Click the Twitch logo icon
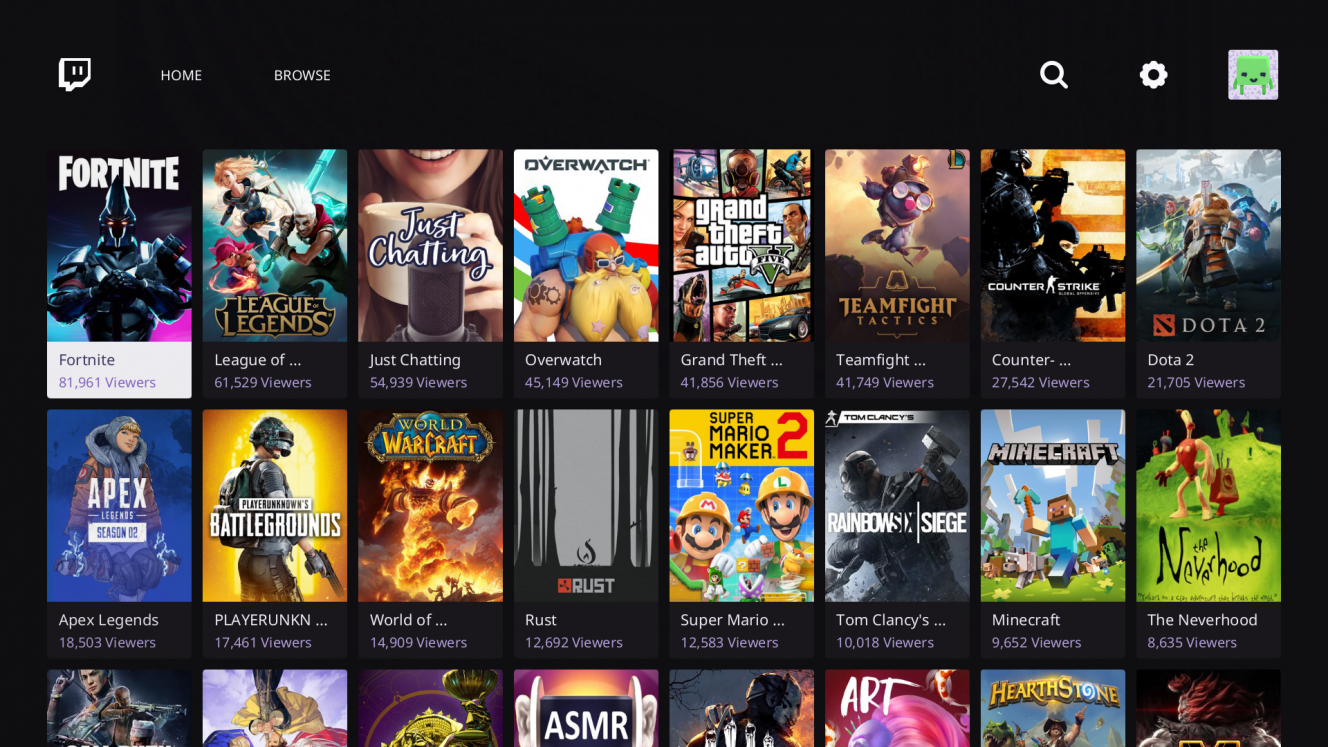 [75, 75]
